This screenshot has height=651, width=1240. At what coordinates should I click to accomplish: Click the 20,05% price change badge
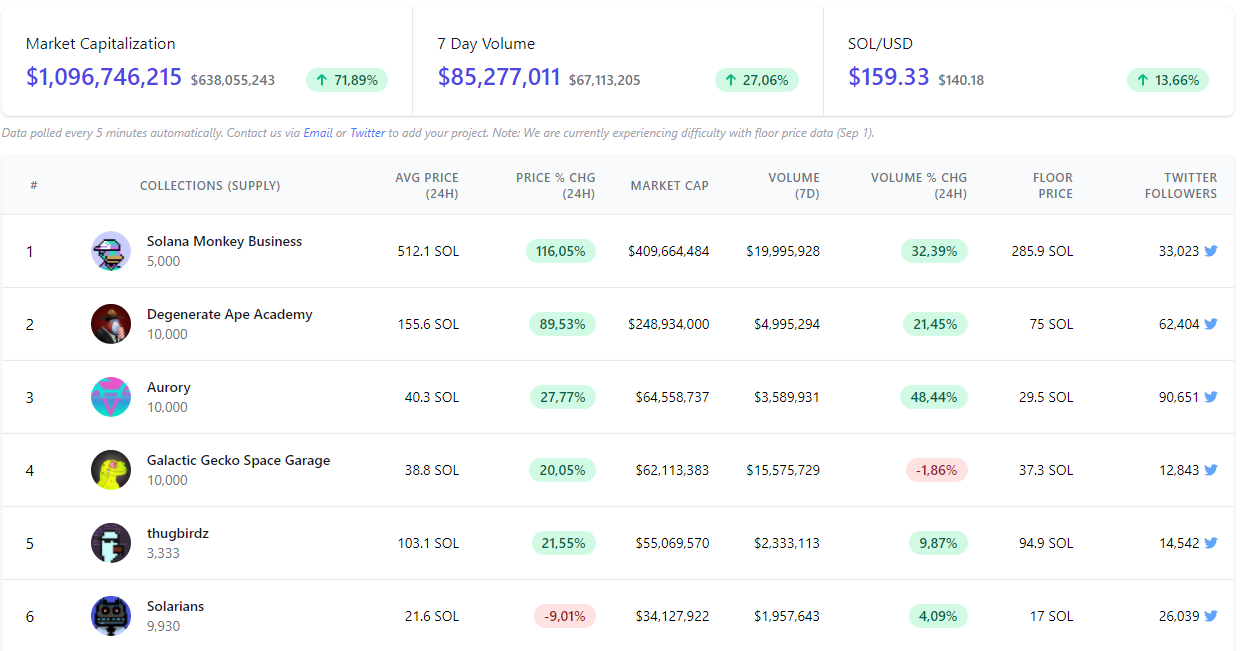point(563,470)
